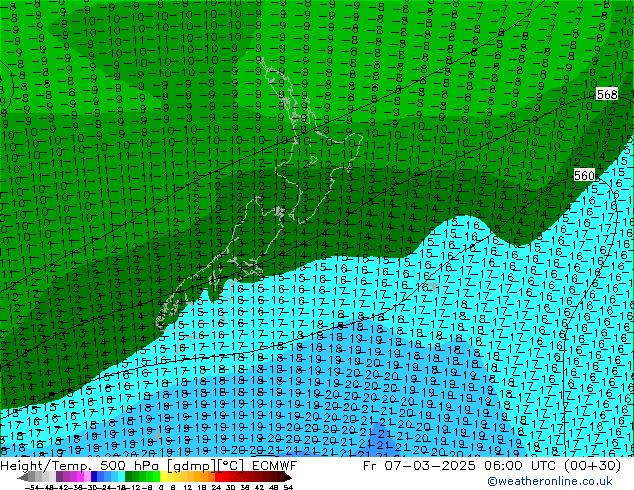
Task: Click the 560 height contour label
Action: click(x=584, y=175)
